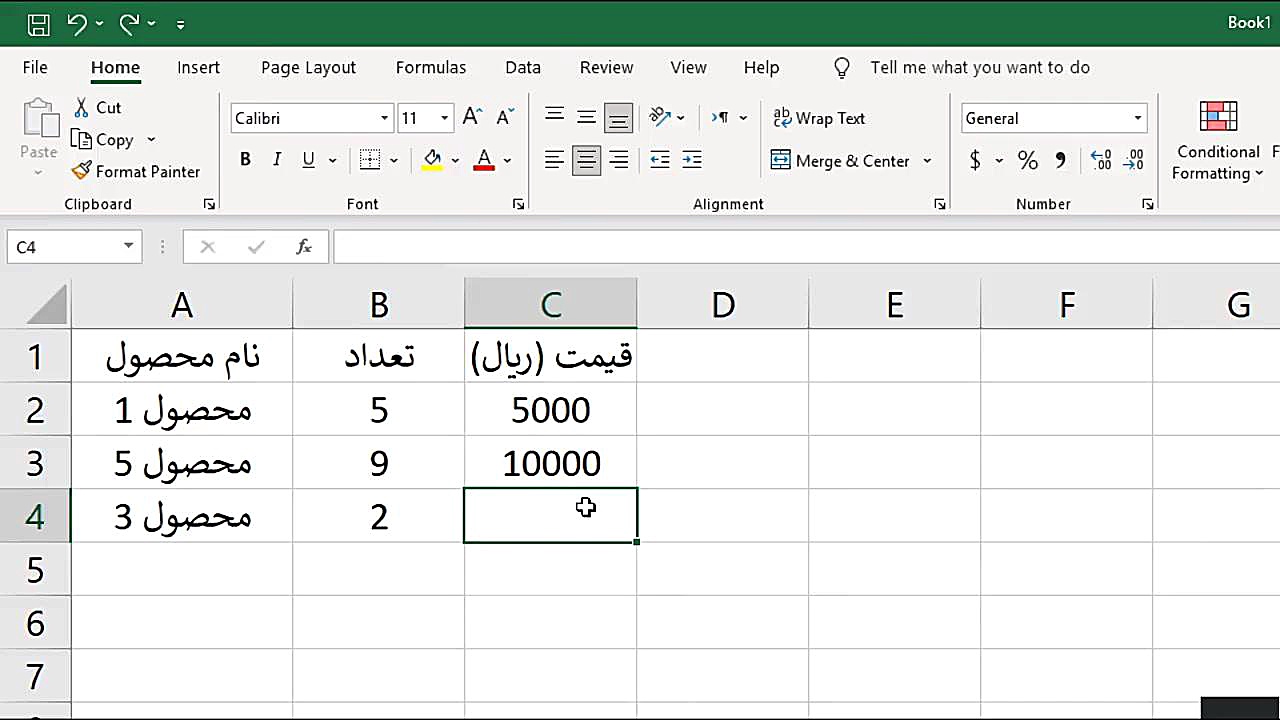Image resolution: width=1280 pixels, height=720 pixels.
Task: Open Customize Quick Access Toolbar menu
Action: point(180,24)
